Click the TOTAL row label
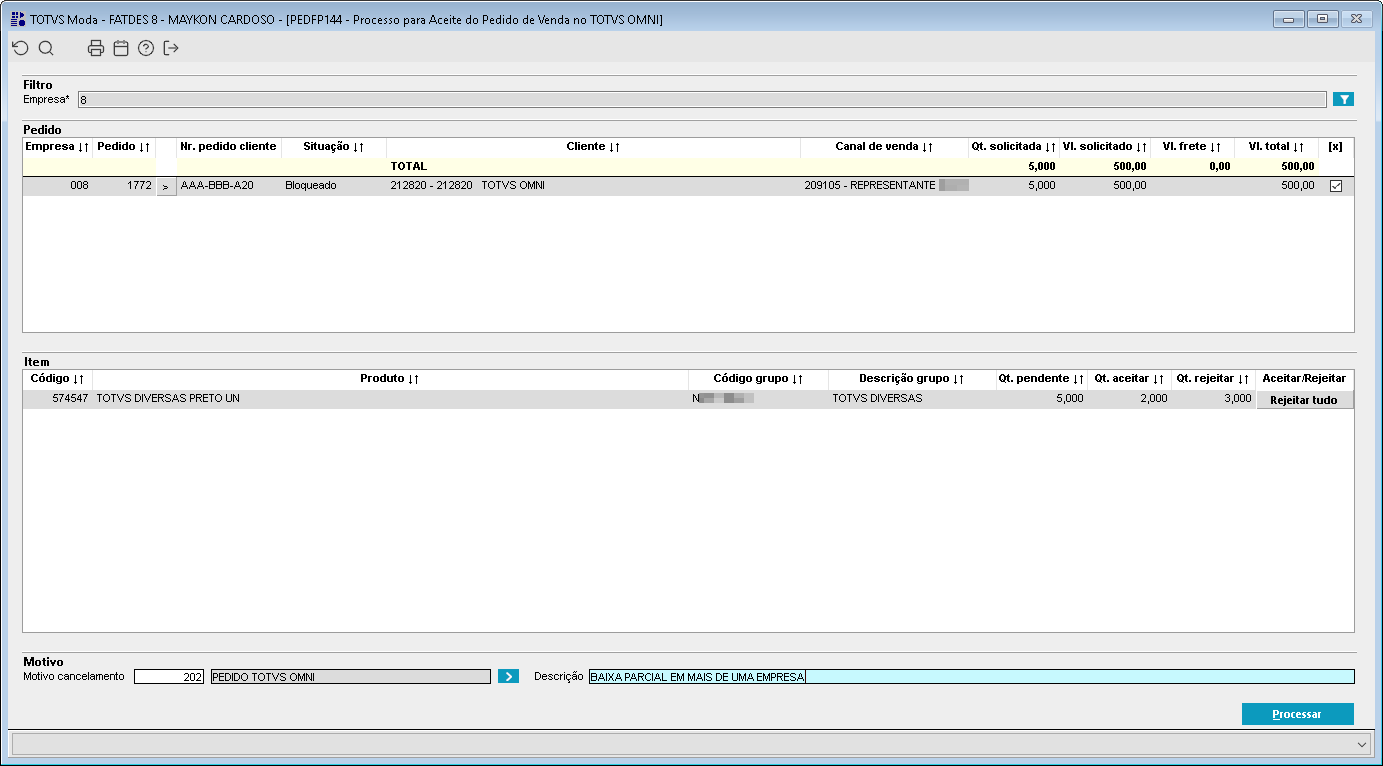 coord(408,166)
